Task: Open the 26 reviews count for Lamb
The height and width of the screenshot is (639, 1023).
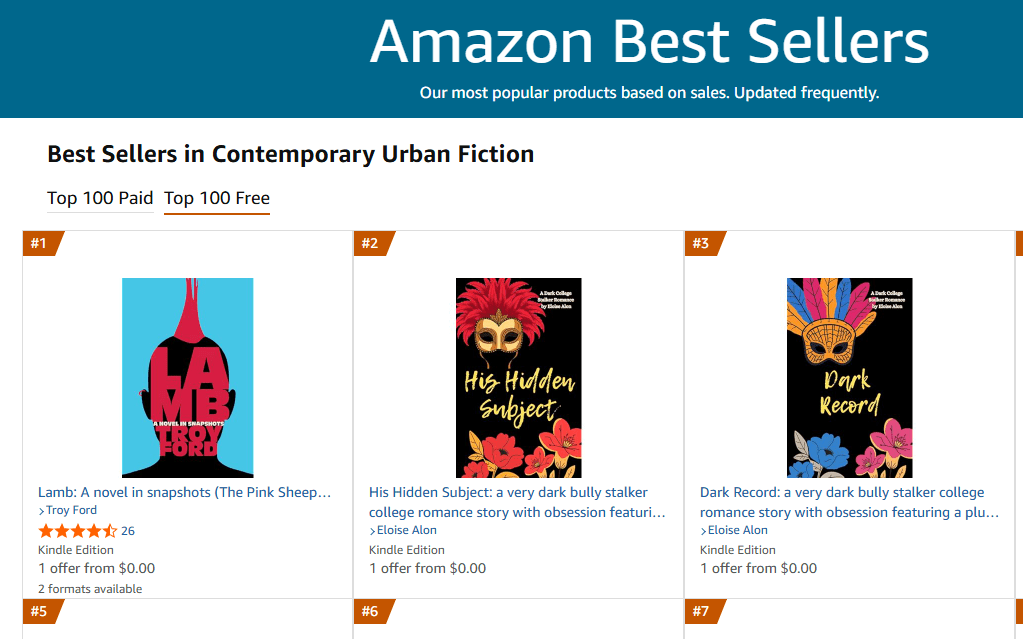Action: pos(128,531)
